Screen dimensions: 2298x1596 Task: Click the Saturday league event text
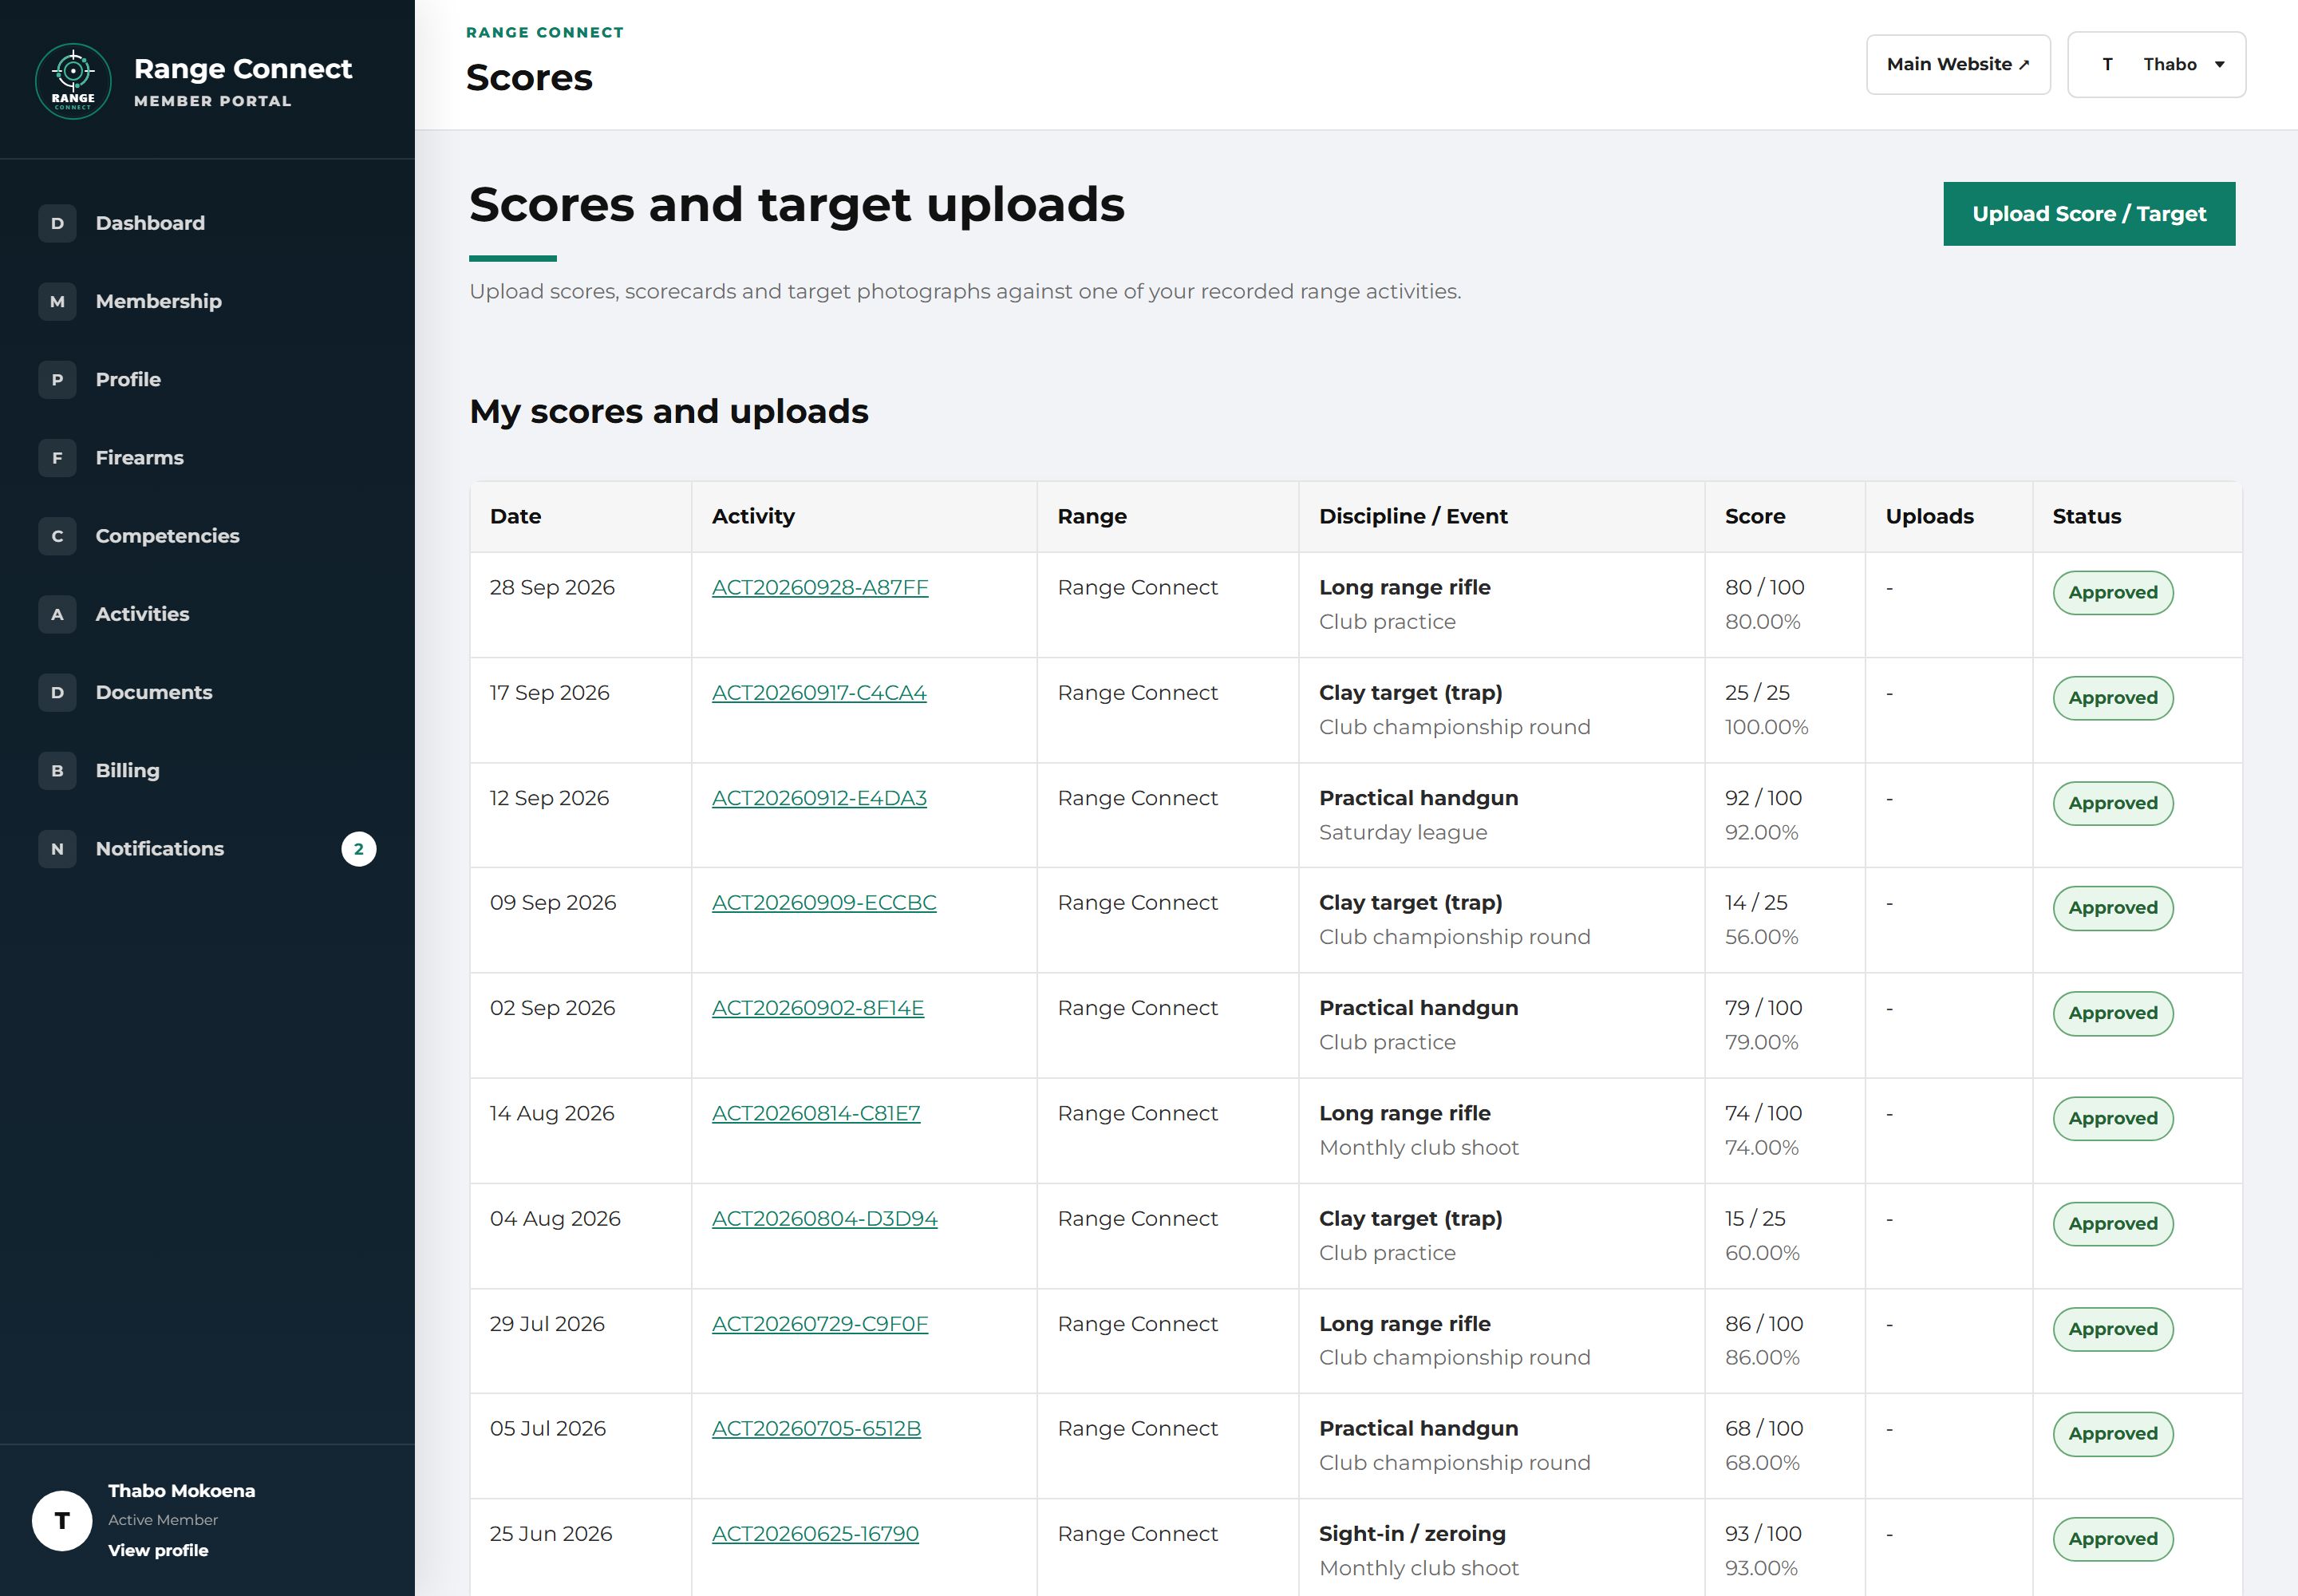1403,833
